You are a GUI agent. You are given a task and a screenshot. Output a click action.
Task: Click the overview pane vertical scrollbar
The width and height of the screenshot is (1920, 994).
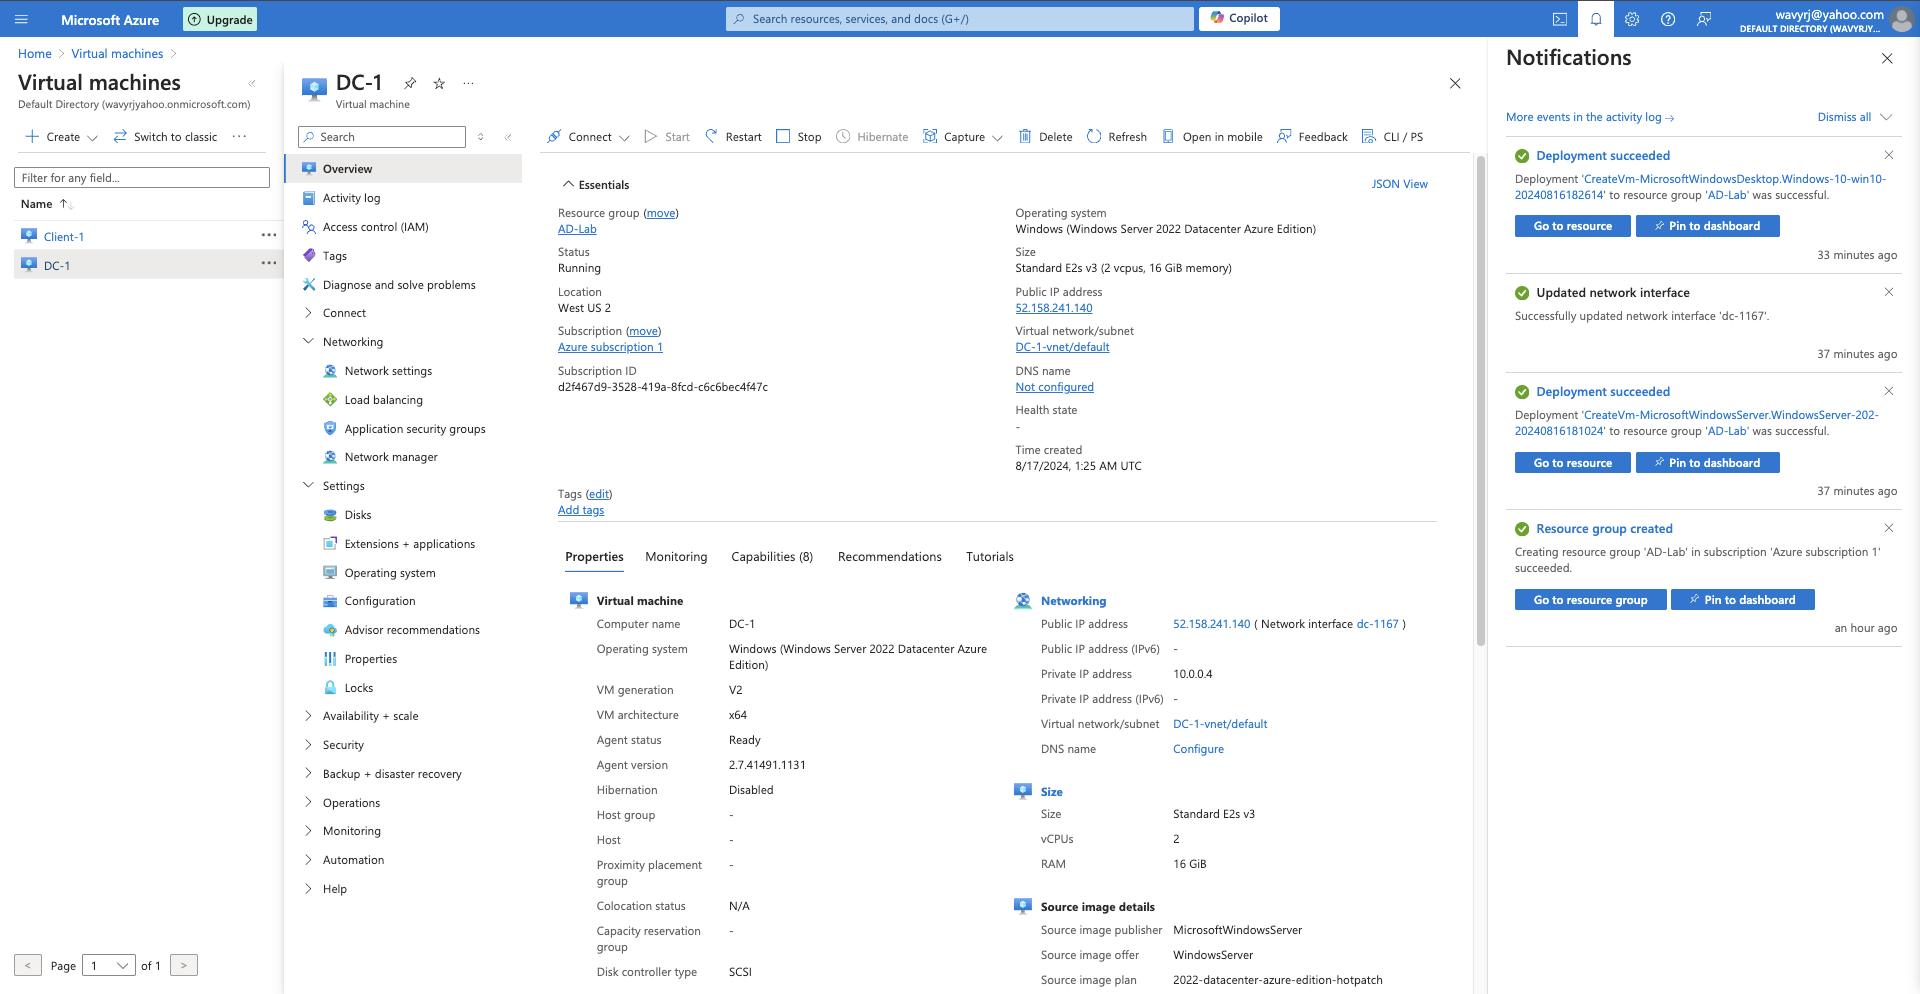pyautogui.click(x=1480, y=400)
